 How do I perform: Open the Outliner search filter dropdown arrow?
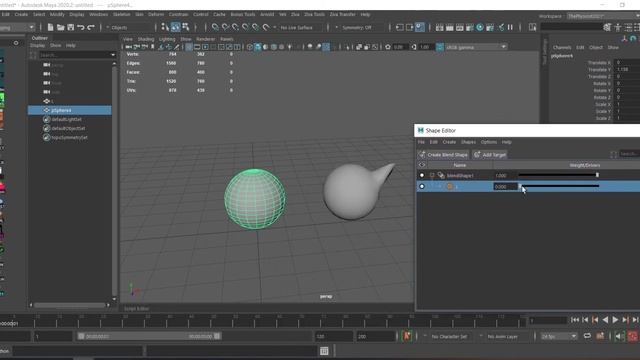point(113,55)
